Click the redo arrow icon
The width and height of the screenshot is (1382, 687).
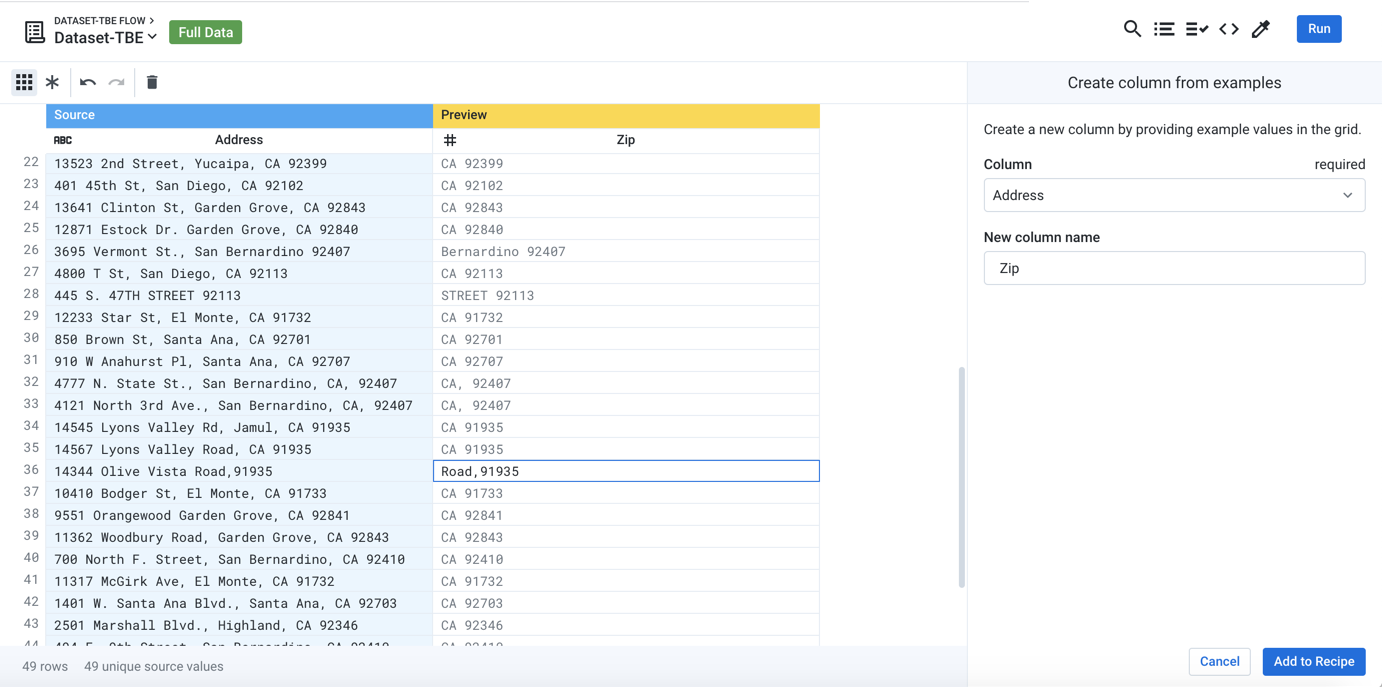(117, 82)
